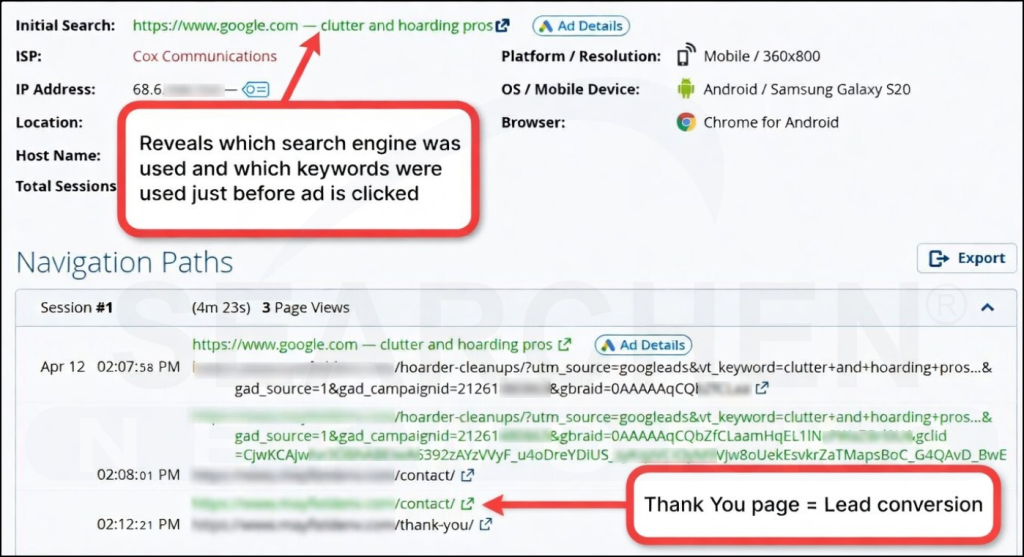Click the 02:12:21 PM timestamp
Screen dimensions: 1024x557
click(138, 524)
